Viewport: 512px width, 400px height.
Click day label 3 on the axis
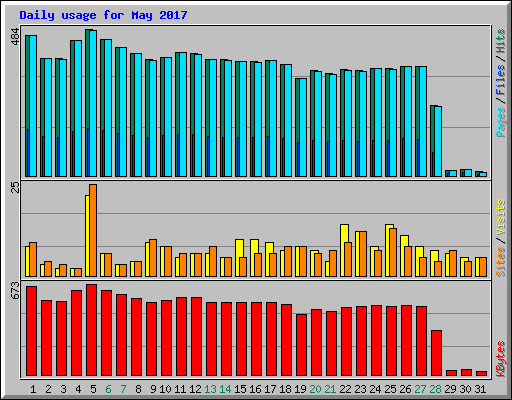[63, 389]
